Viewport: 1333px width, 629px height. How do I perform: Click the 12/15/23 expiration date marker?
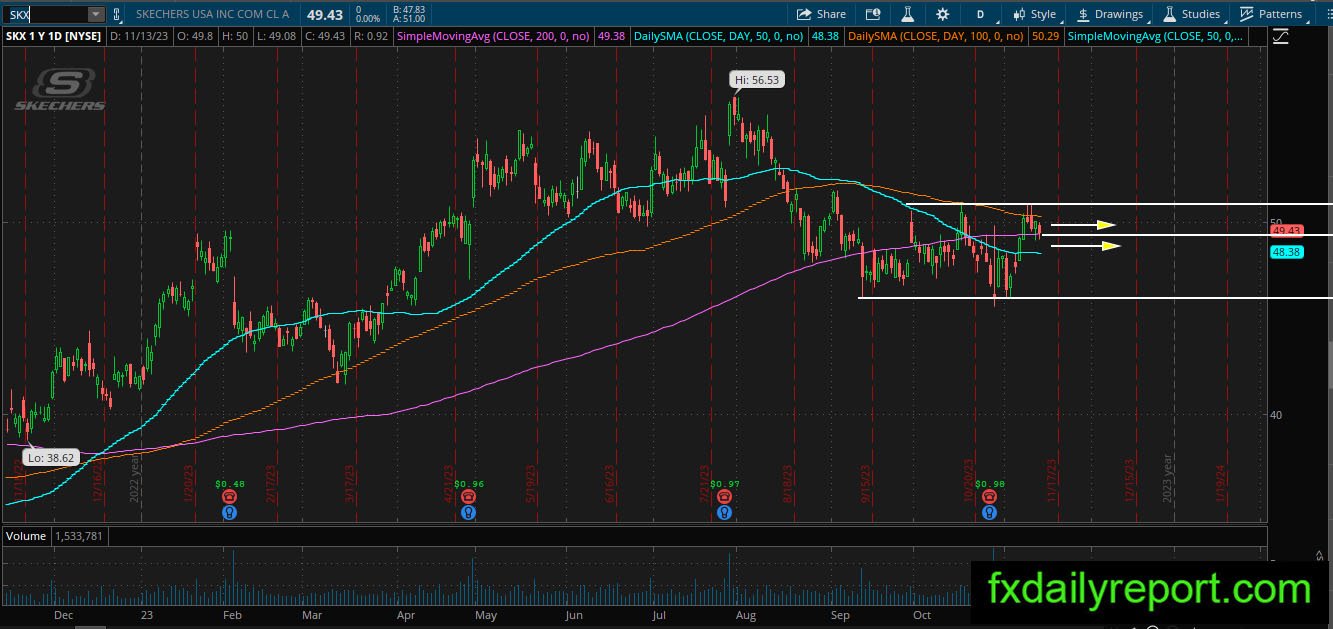(x=1131, y=479)
